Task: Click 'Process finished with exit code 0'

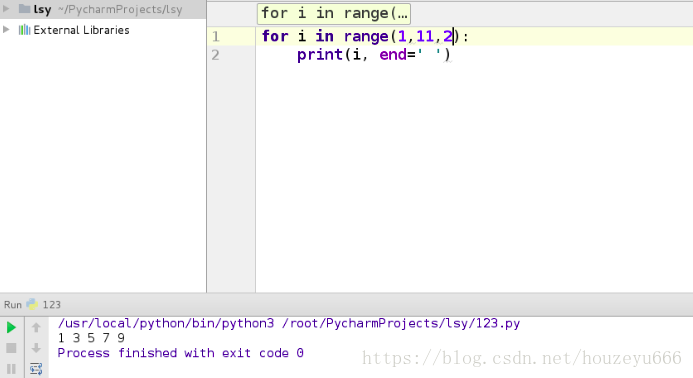Action: [180, 353]
